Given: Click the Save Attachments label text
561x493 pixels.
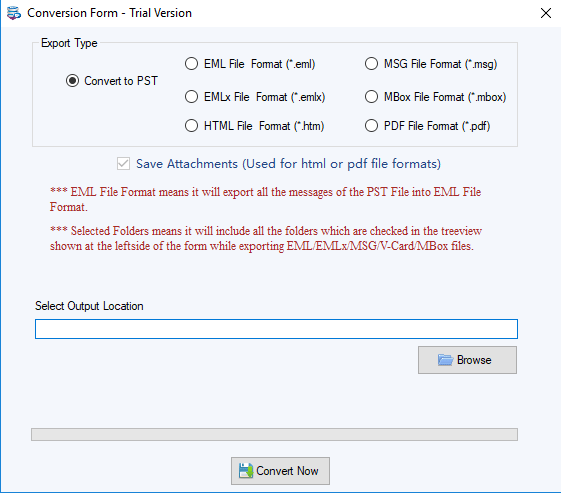Looking at the screenshot, I should (x=288, y=164).
